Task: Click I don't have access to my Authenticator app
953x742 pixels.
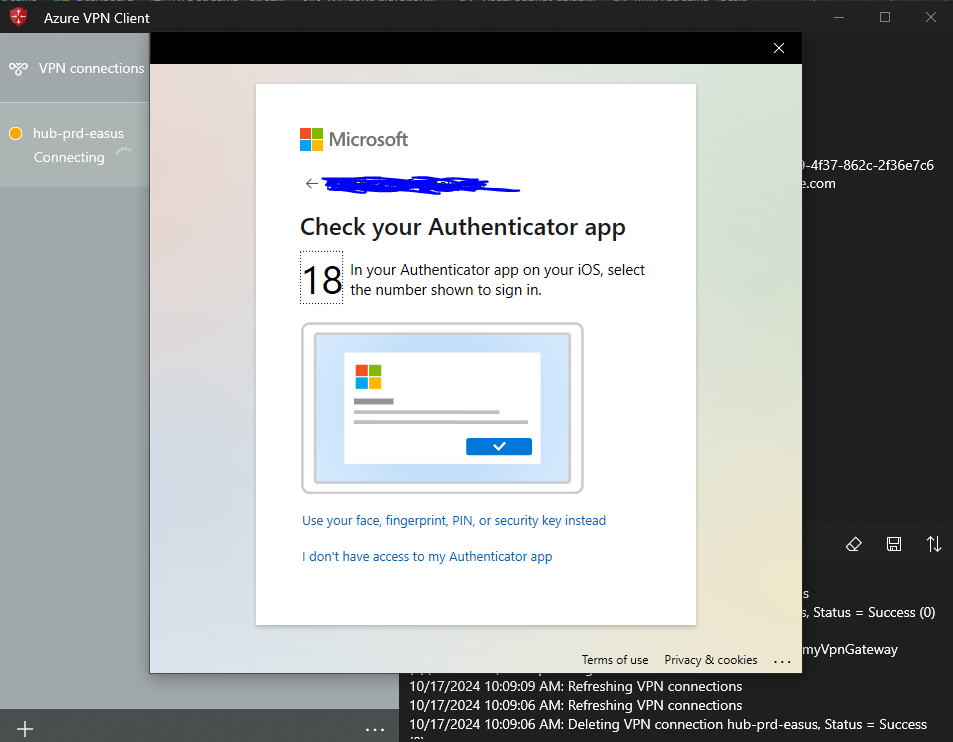Action: point(427,556)
